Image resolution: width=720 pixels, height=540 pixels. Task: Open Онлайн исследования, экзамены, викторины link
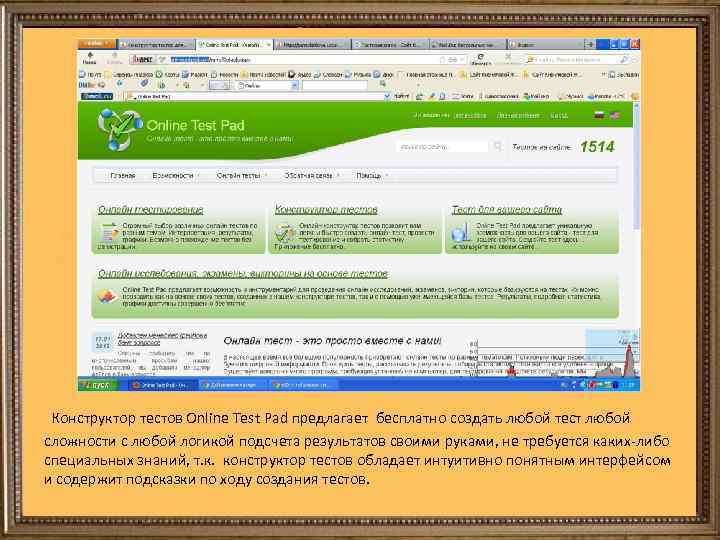point(242,274)
